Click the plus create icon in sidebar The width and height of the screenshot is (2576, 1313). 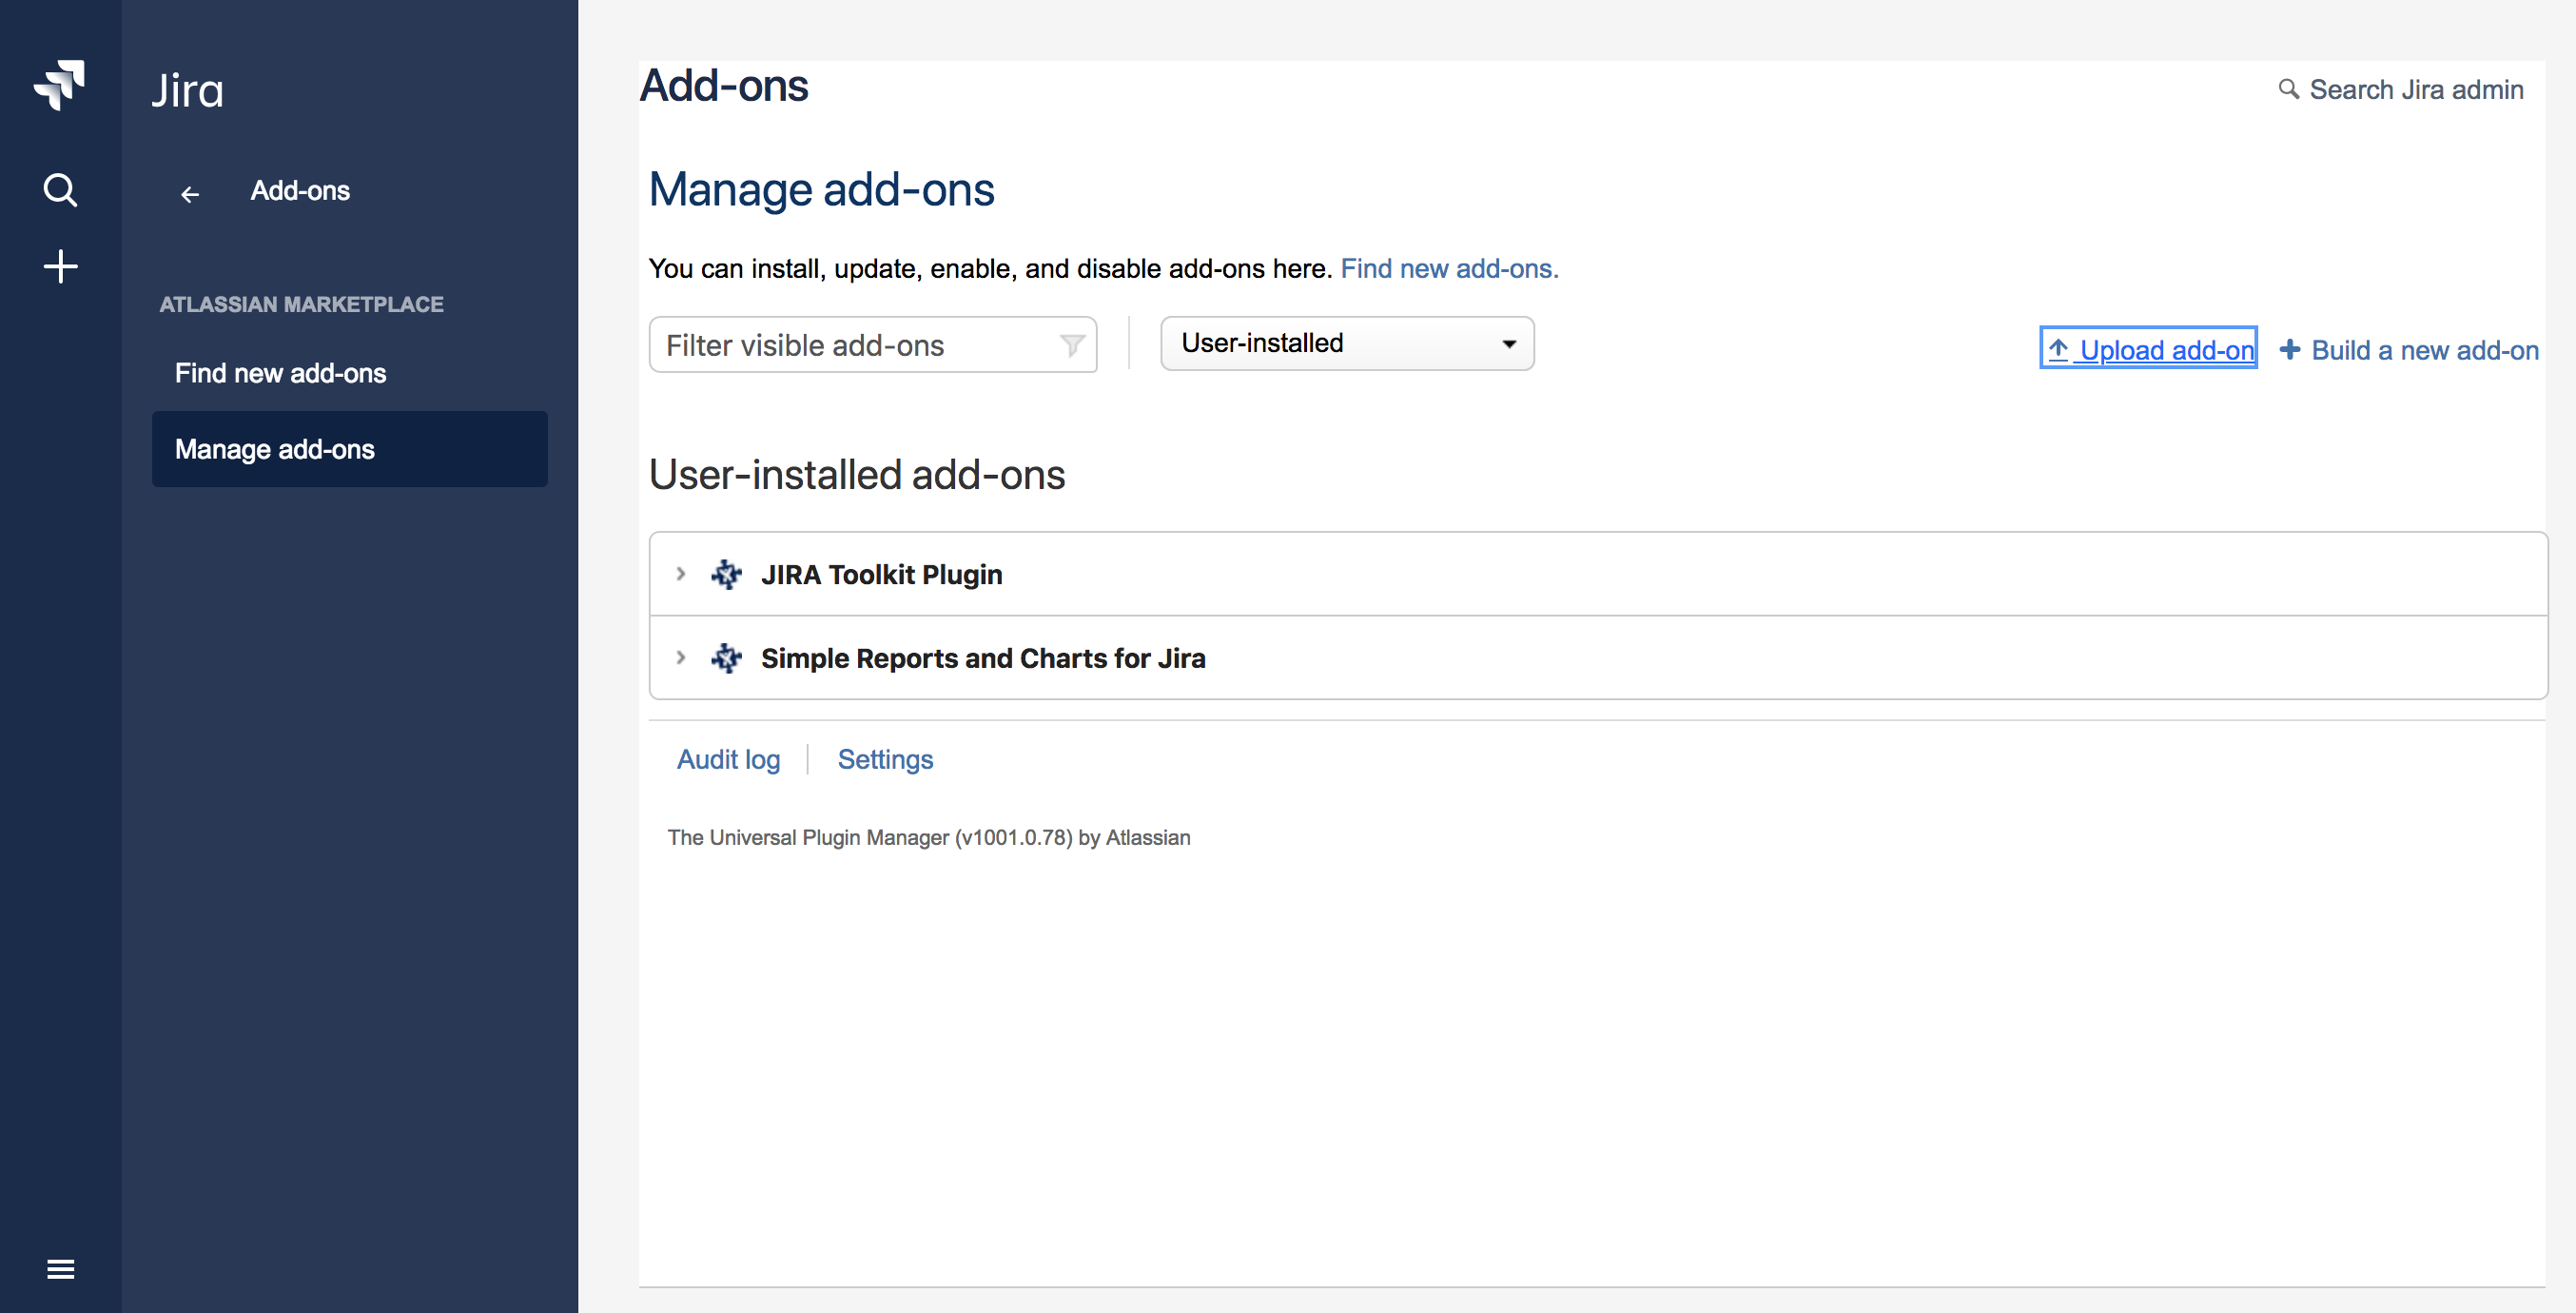pyautogui.click(x=60, y=266)
